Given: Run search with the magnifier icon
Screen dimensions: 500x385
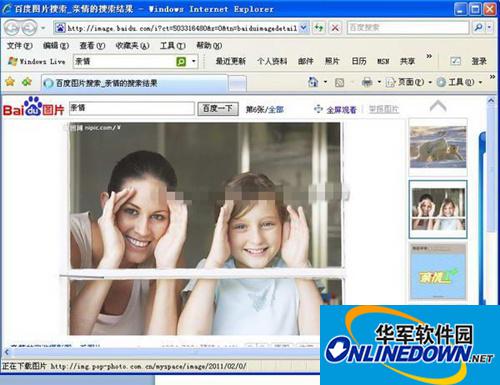Looking at the screenshot, I should point(478,28).
